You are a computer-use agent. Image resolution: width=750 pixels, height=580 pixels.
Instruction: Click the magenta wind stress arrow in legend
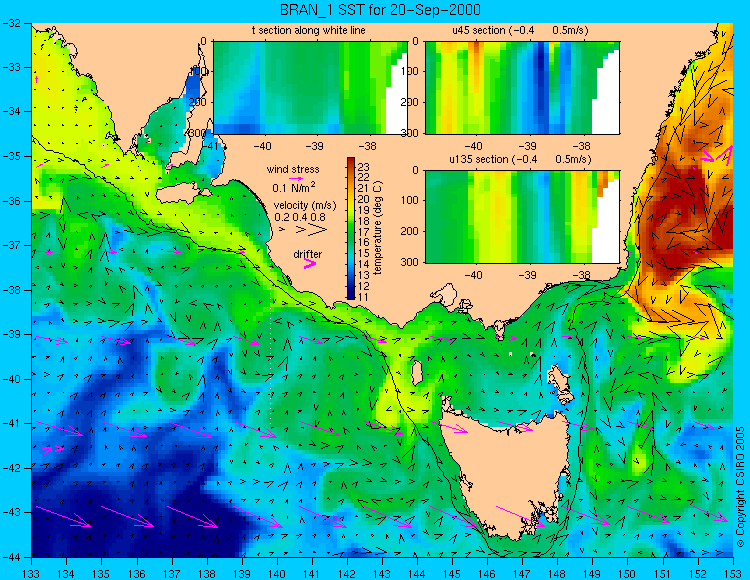296,177
